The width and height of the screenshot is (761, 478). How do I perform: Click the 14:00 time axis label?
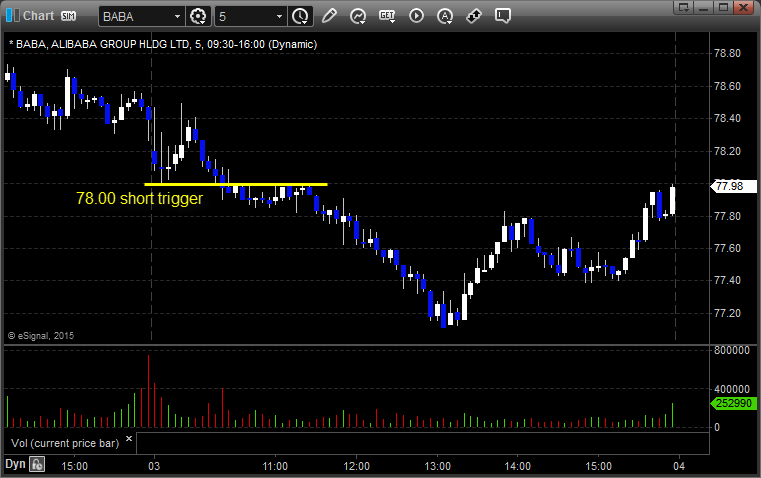(x=517, y=466)
